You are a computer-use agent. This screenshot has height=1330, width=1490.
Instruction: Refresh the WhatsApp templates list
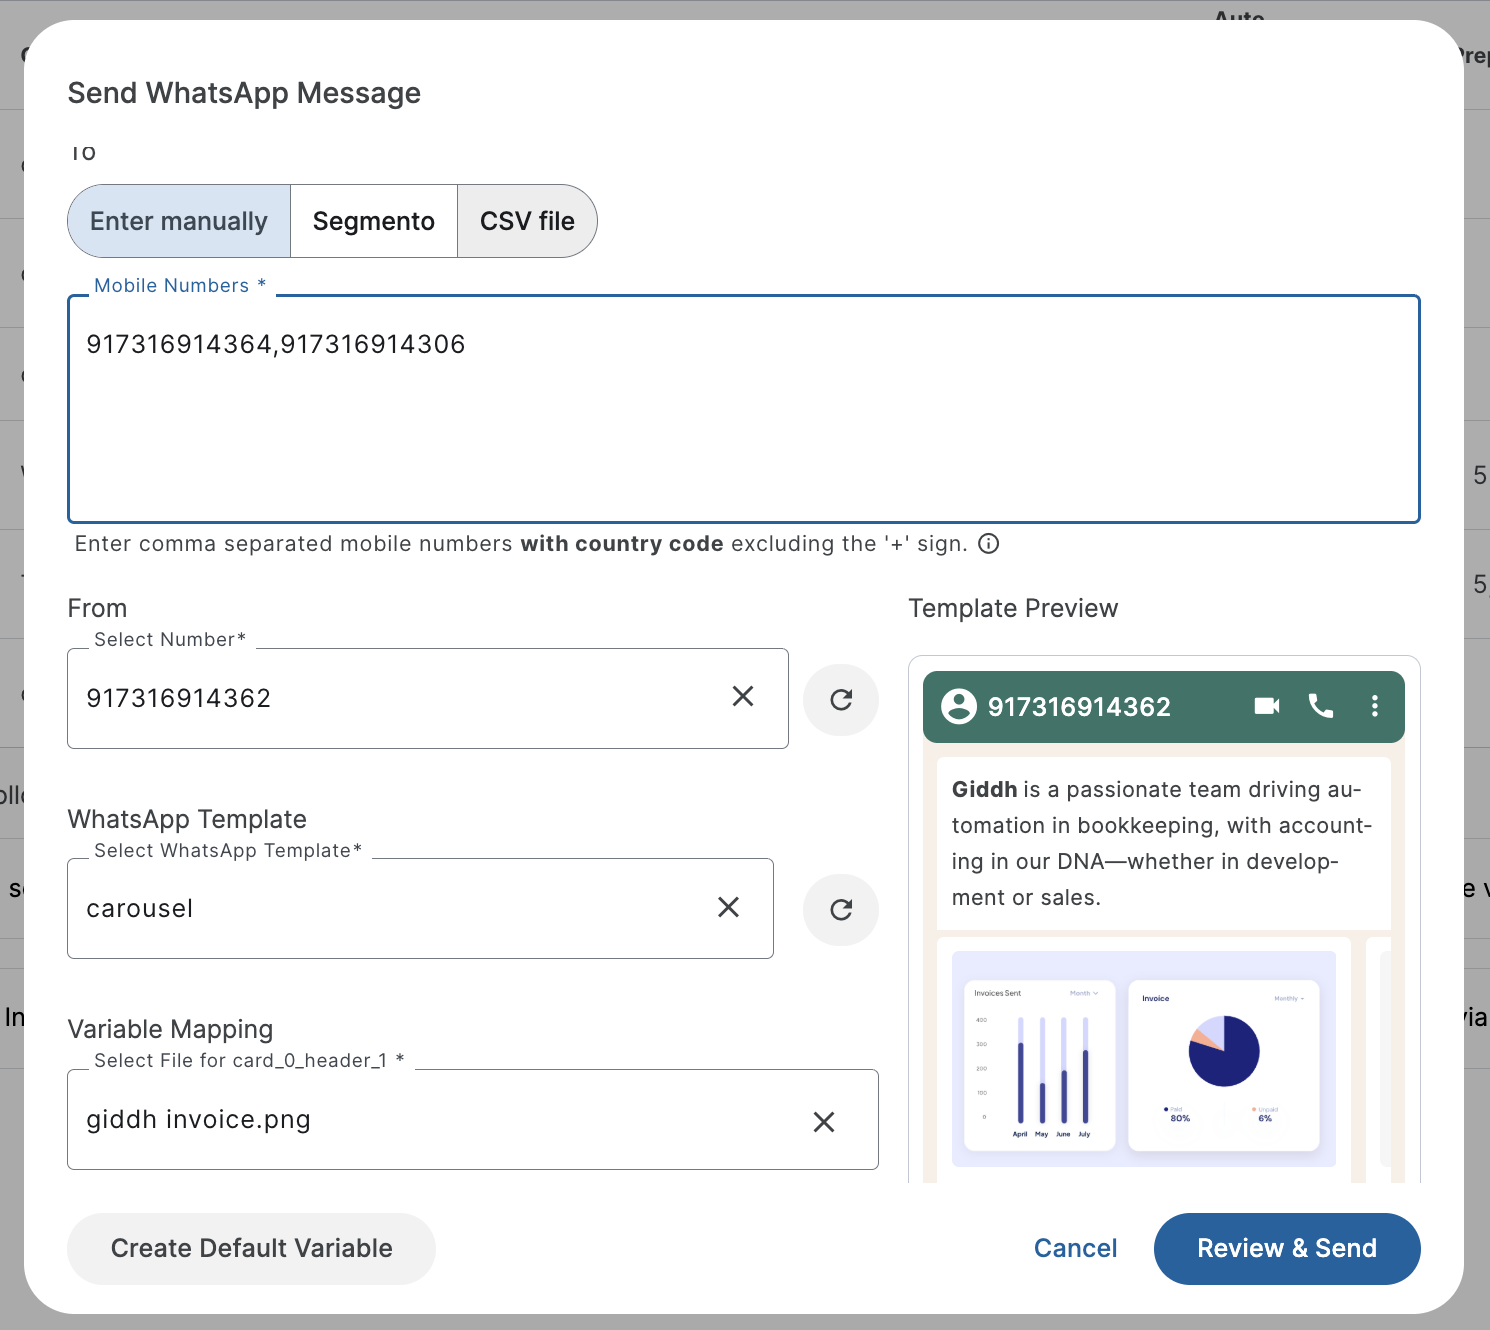(841, 909)
